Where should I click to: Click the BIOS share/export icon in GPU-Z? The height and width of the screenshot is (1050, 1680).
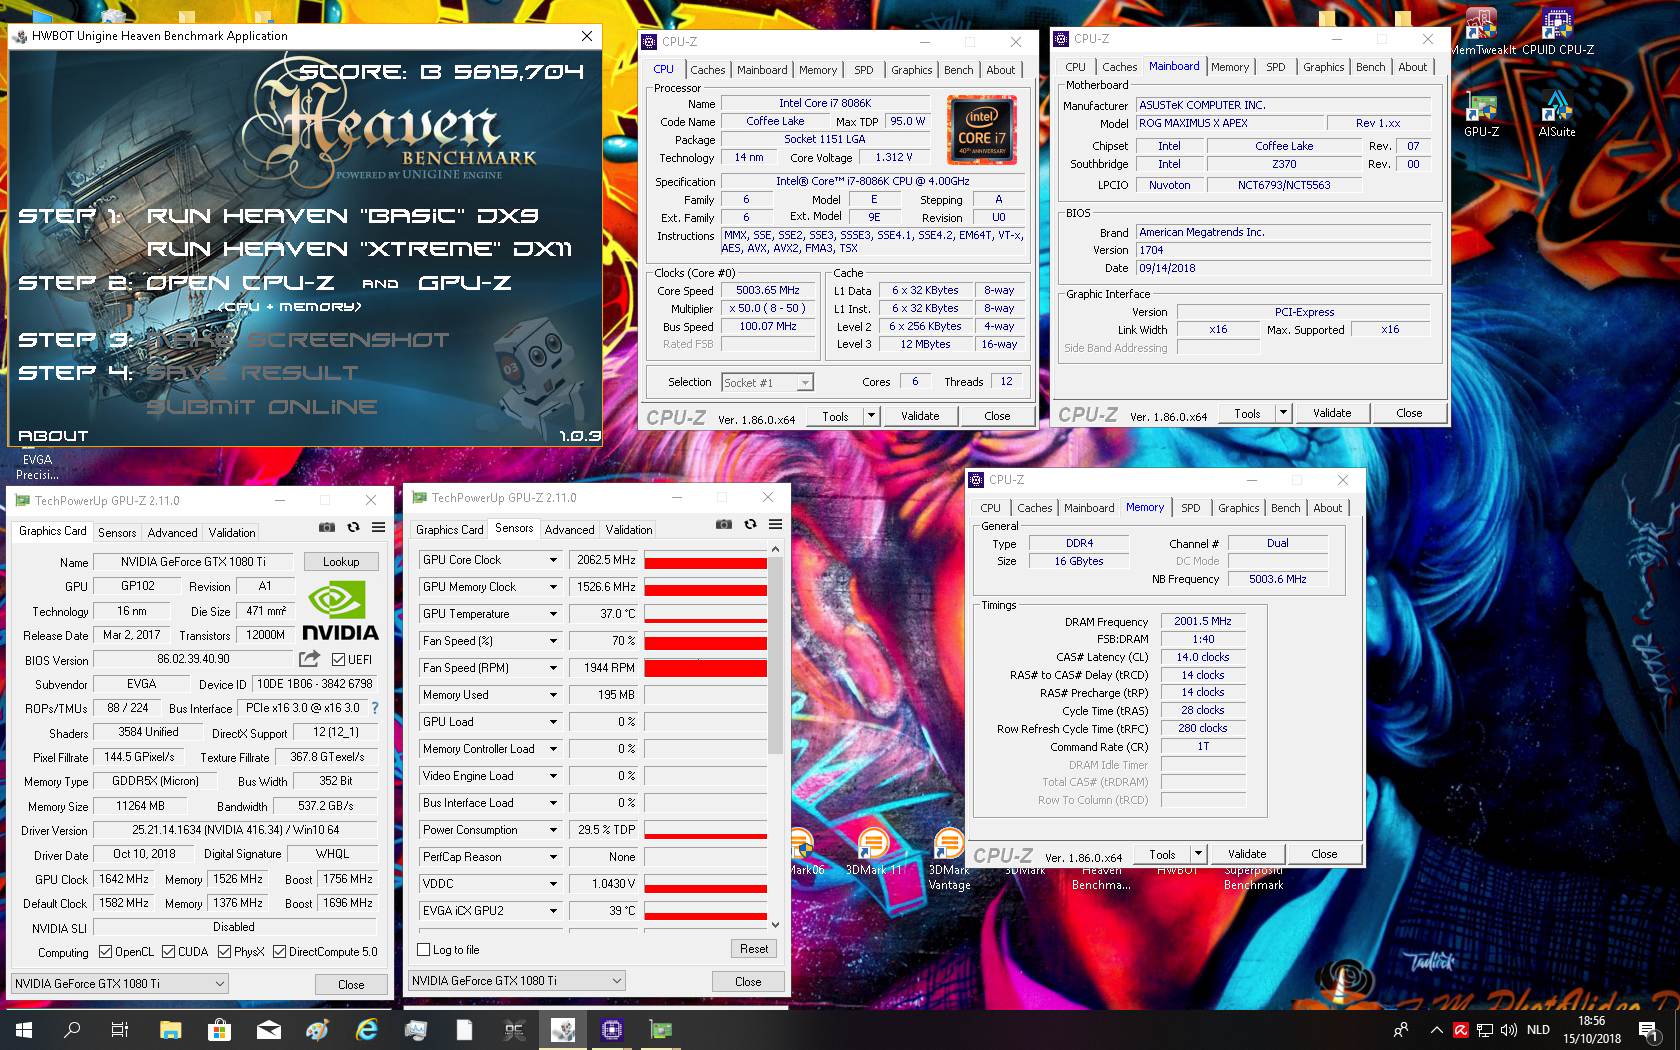point(309,659)
